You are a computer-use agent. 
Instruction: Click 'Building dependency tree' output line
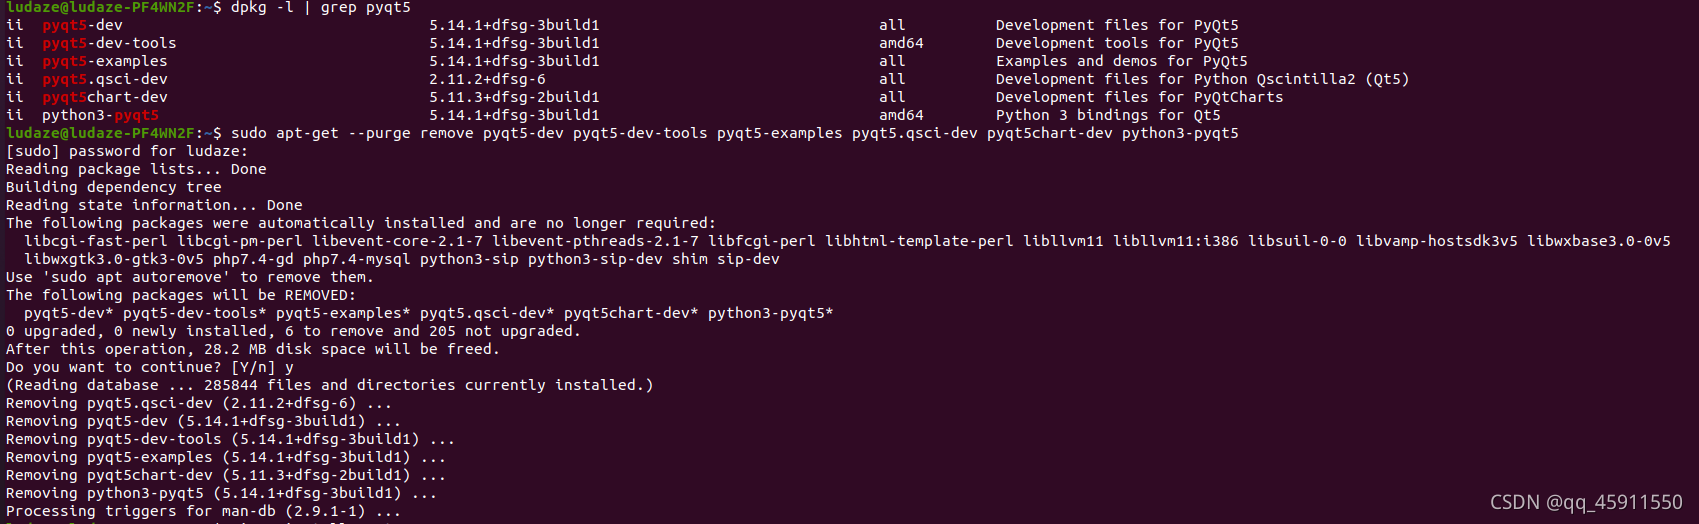click(x=114, y=187)
